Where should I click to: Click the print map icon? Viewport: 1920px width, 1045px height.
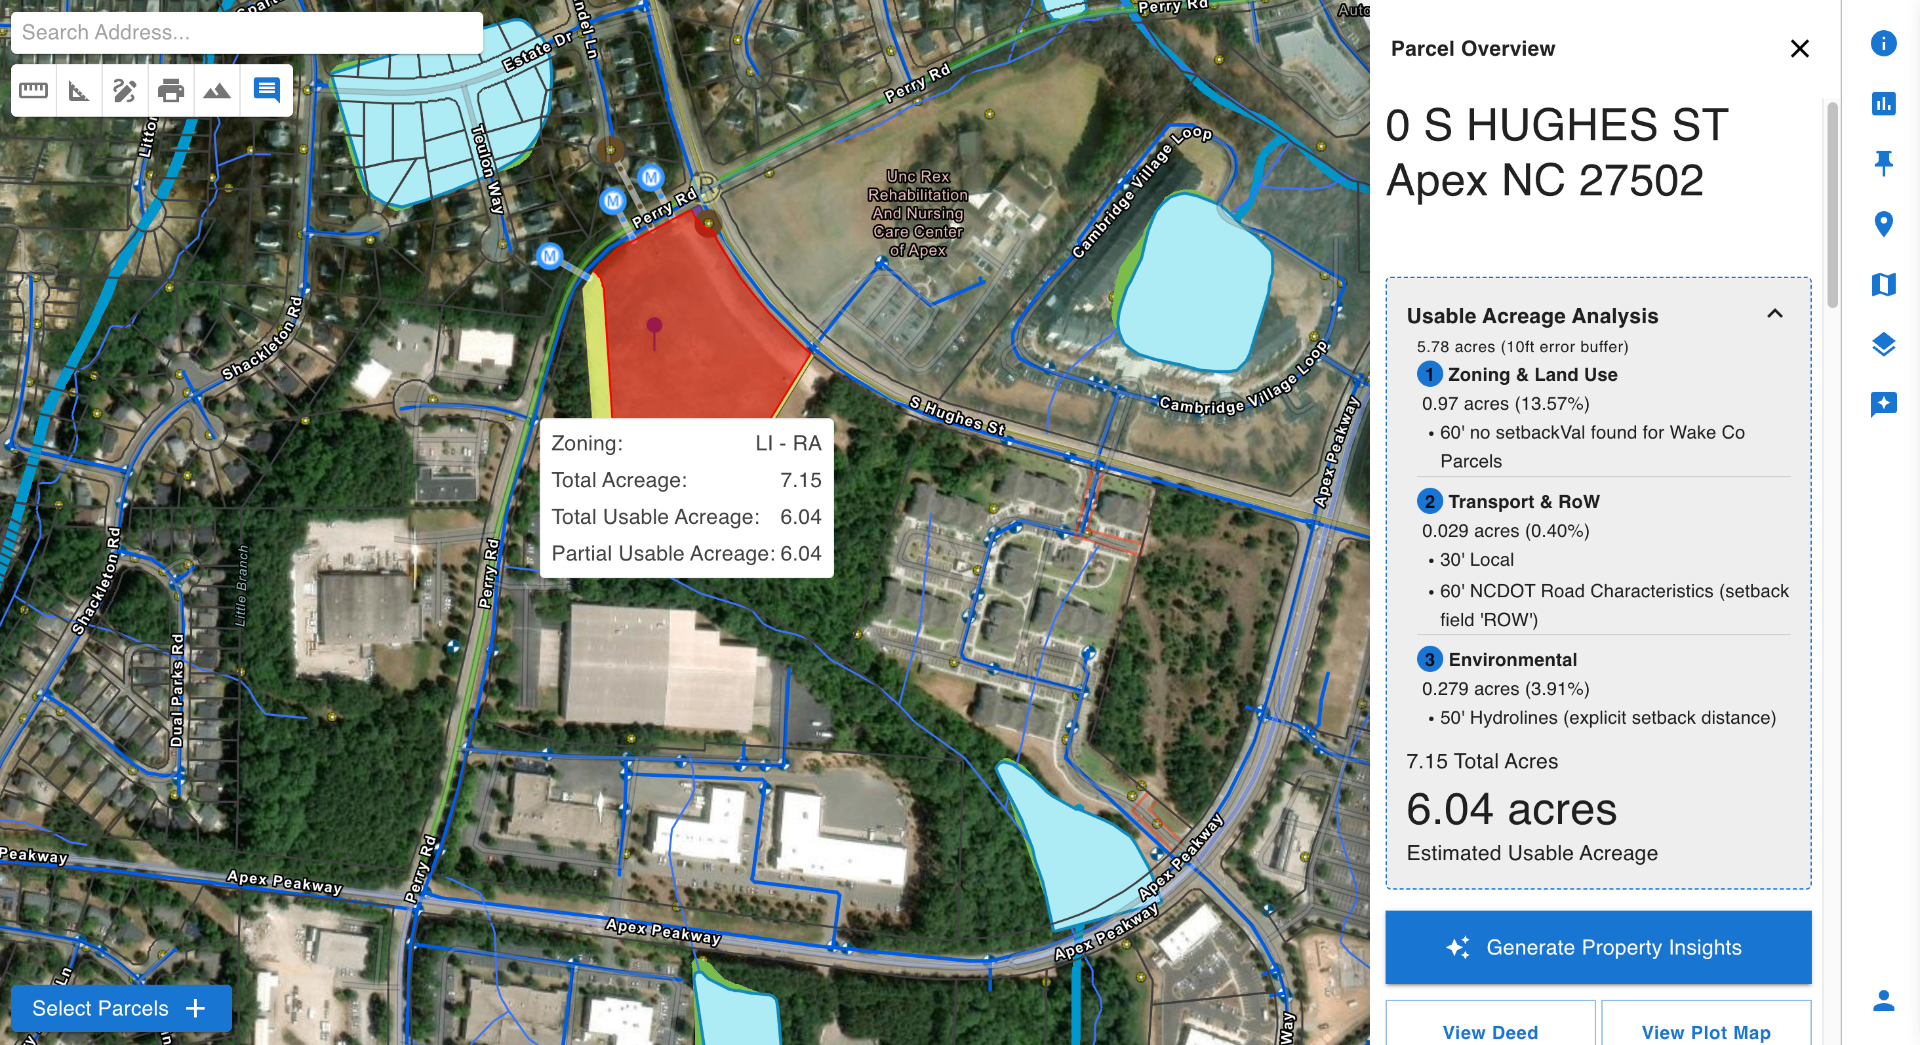[x=170, y=90]
